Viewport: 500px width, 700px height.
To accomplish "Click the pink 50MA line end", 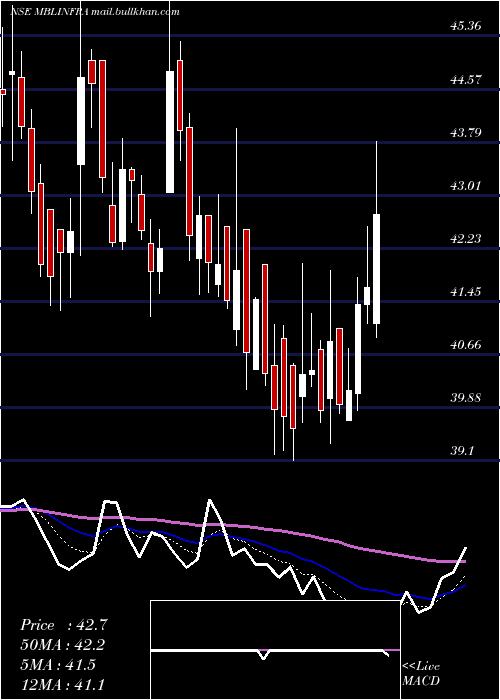I will click(464, 561).
